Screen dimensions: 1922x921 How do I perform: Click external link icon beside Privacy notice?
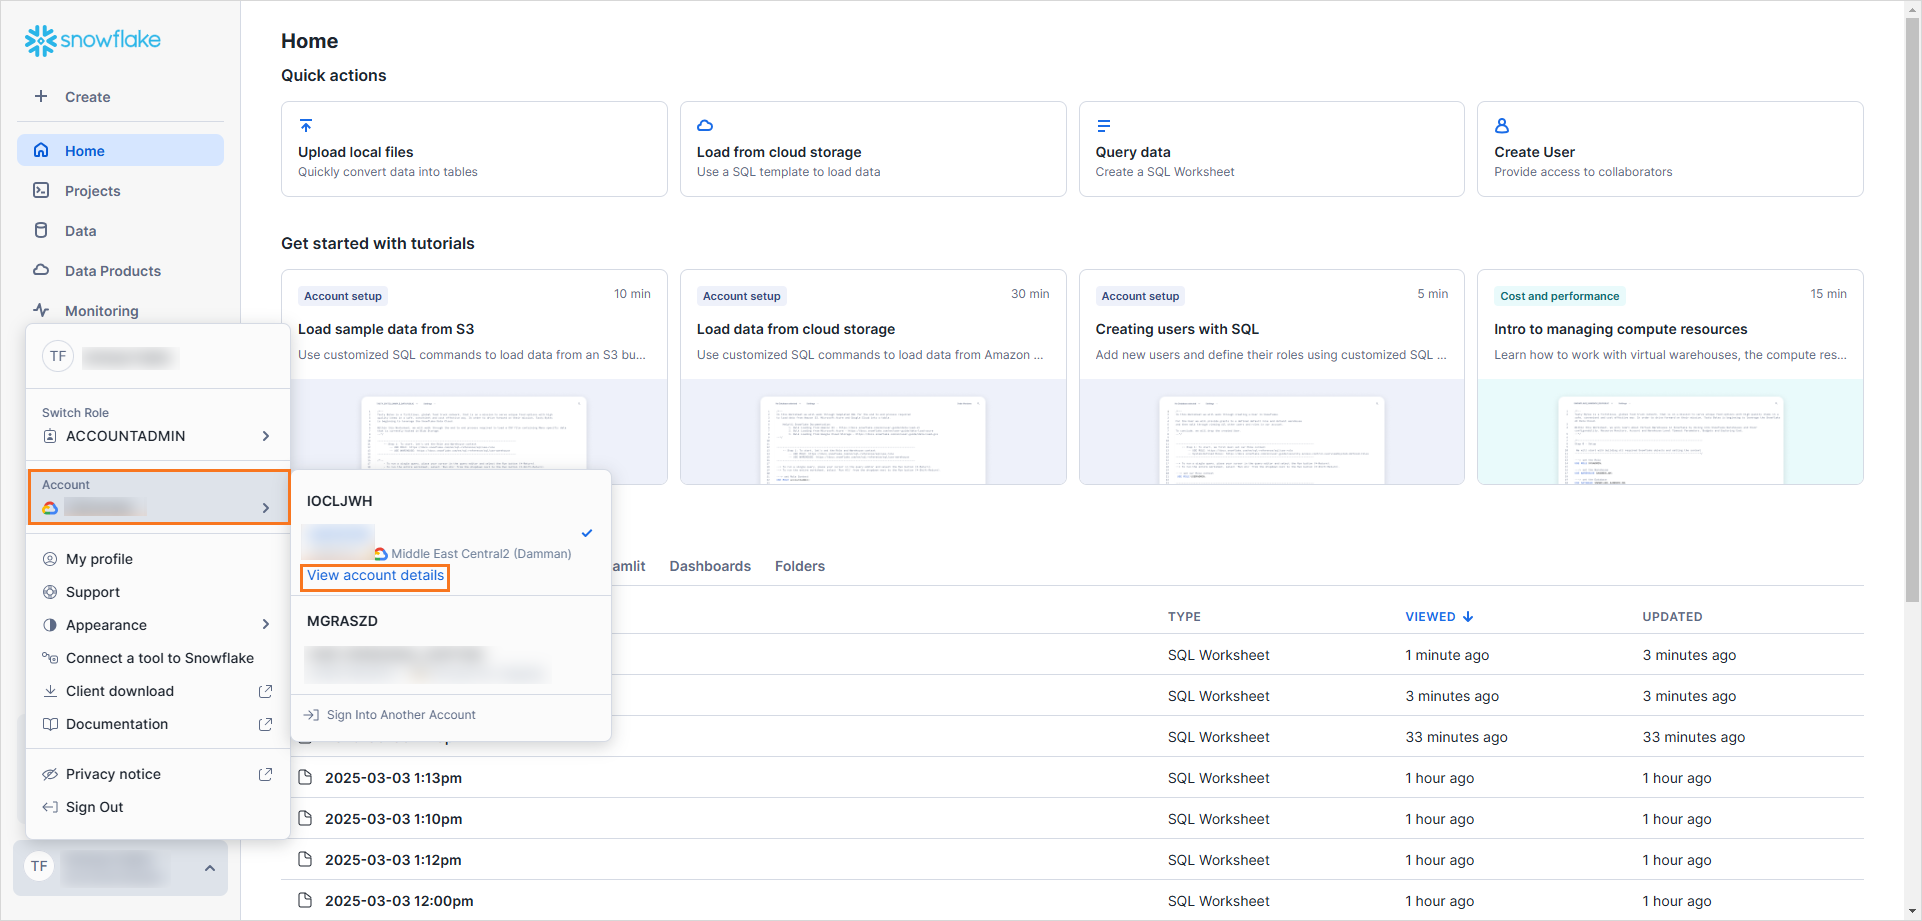click(265, 774)
